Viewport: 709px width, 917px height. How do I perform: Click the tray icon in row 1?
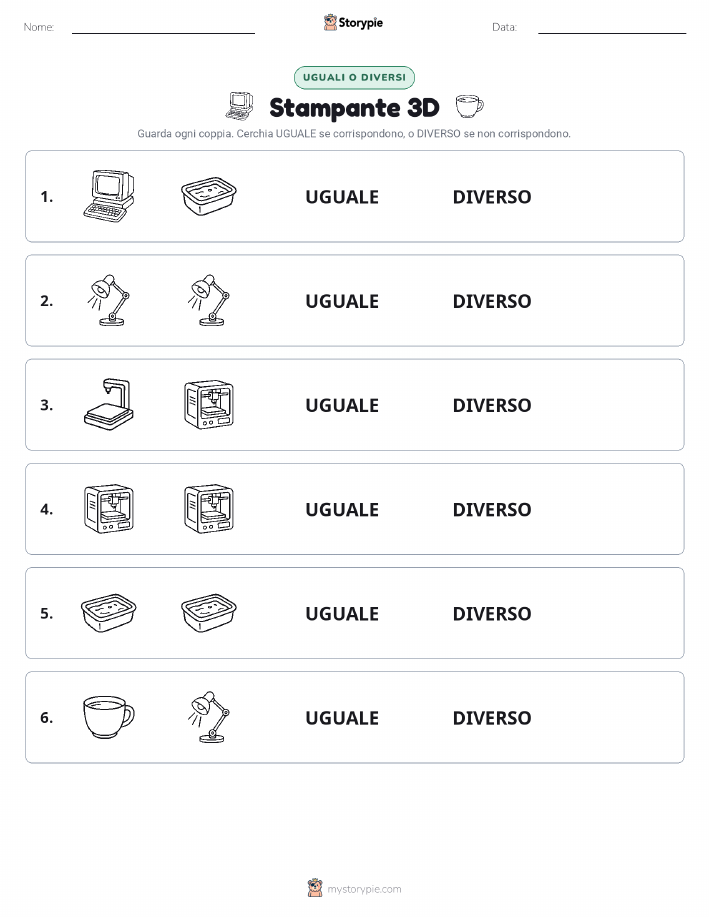tap(209, 196)
